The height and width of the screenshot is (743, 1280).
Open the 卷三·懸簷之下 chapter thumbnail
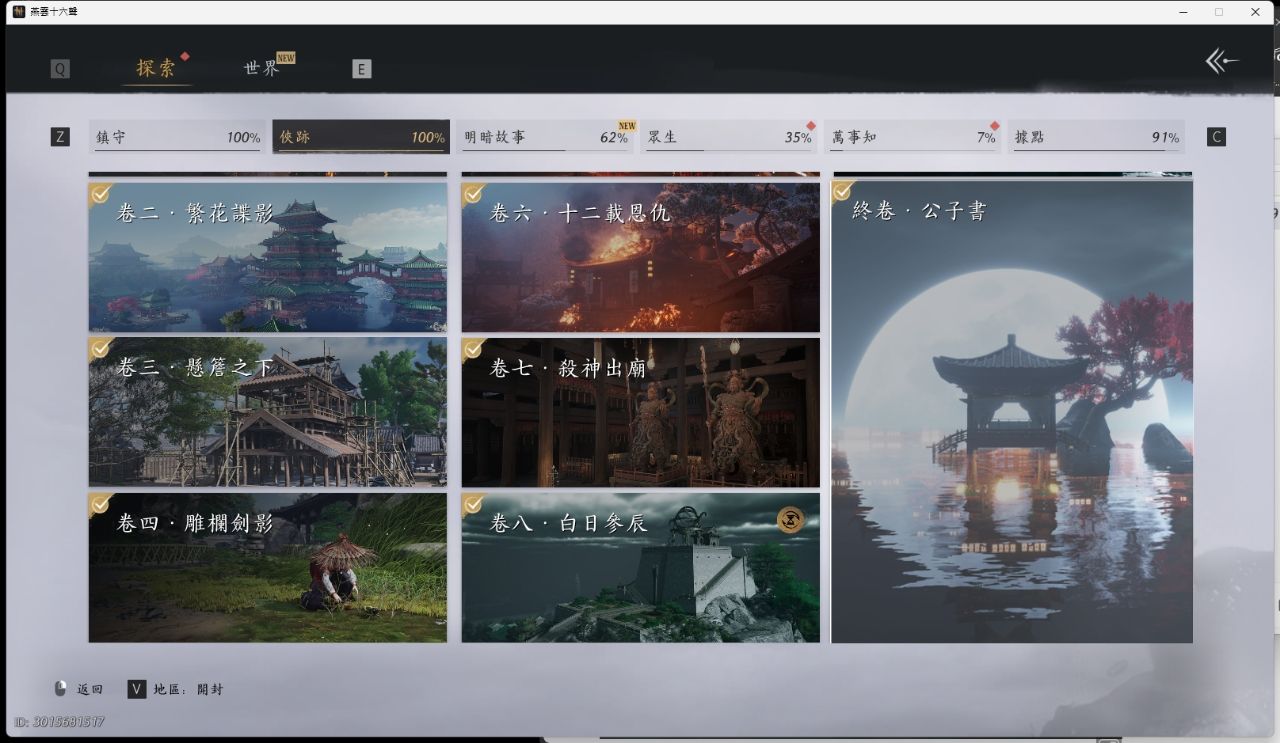pyautogui.click(x=268, y=412)
